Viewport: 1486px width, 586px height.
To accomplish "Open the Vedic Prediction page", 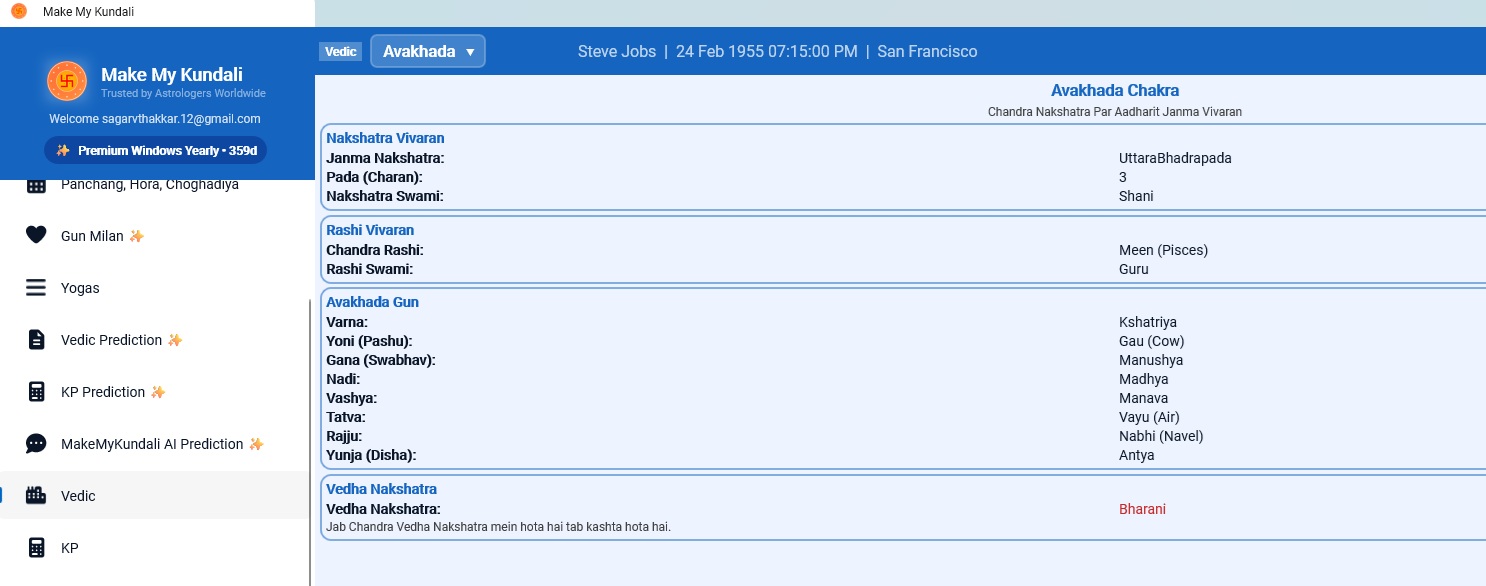I will (x=155, y=340).
